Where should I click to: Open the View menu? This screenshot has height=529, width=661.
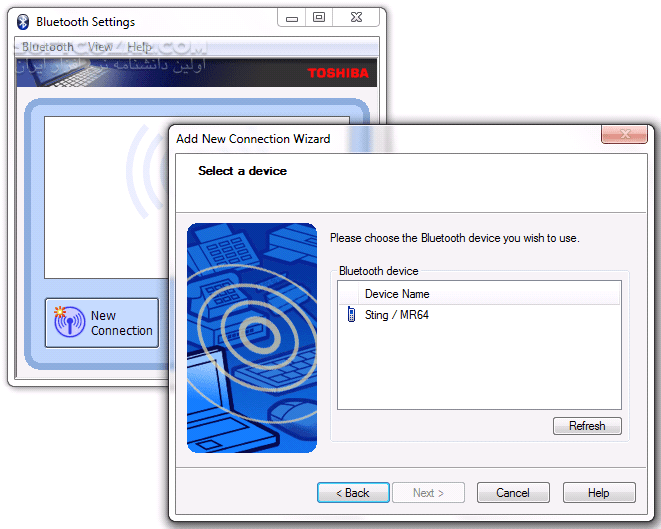point(100,47)
